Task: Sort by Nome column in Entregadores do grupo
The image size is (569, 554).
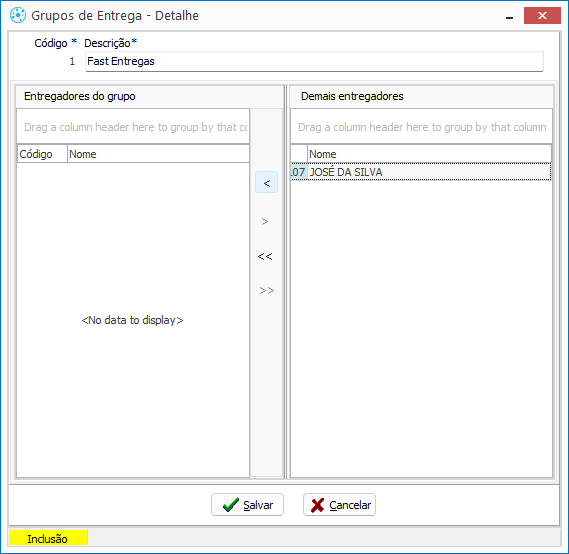Action: pyautogui.click(x=158, y=154)
